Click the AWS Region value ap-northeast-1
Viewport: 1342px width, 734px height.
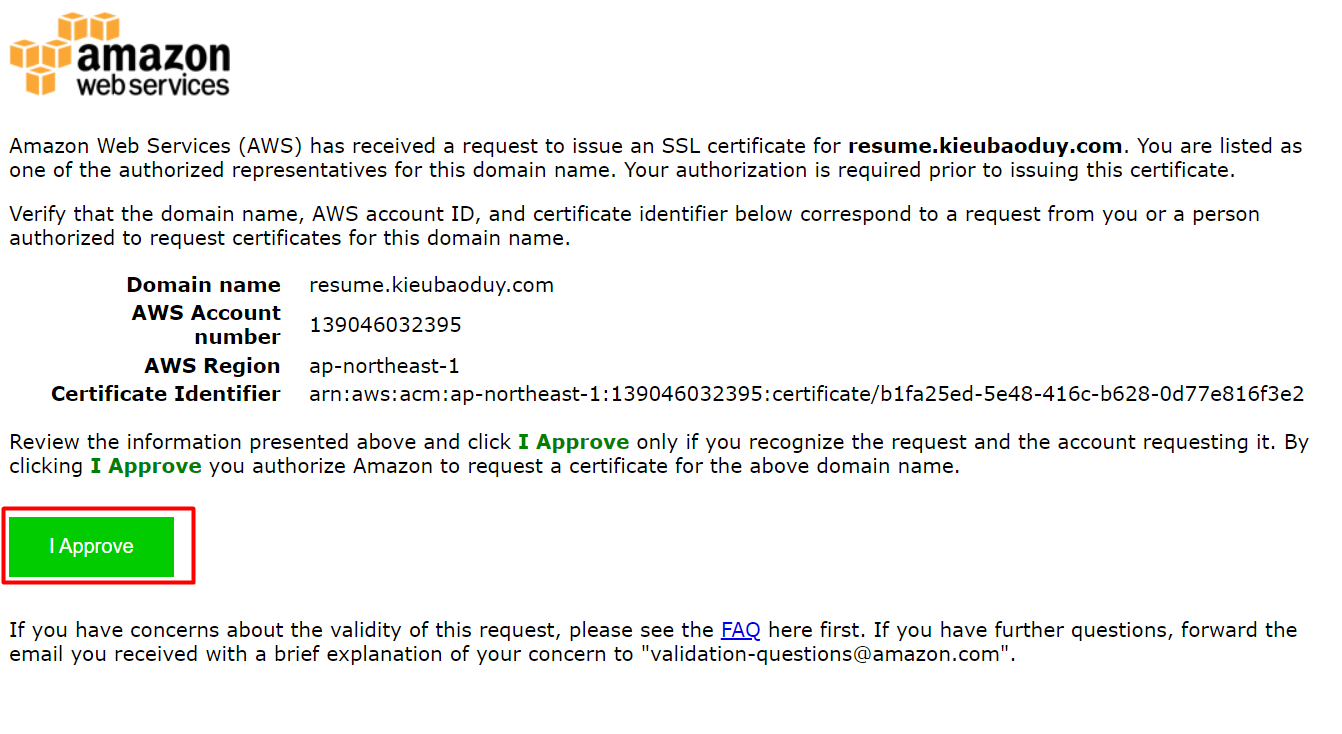tap(384, 366)
